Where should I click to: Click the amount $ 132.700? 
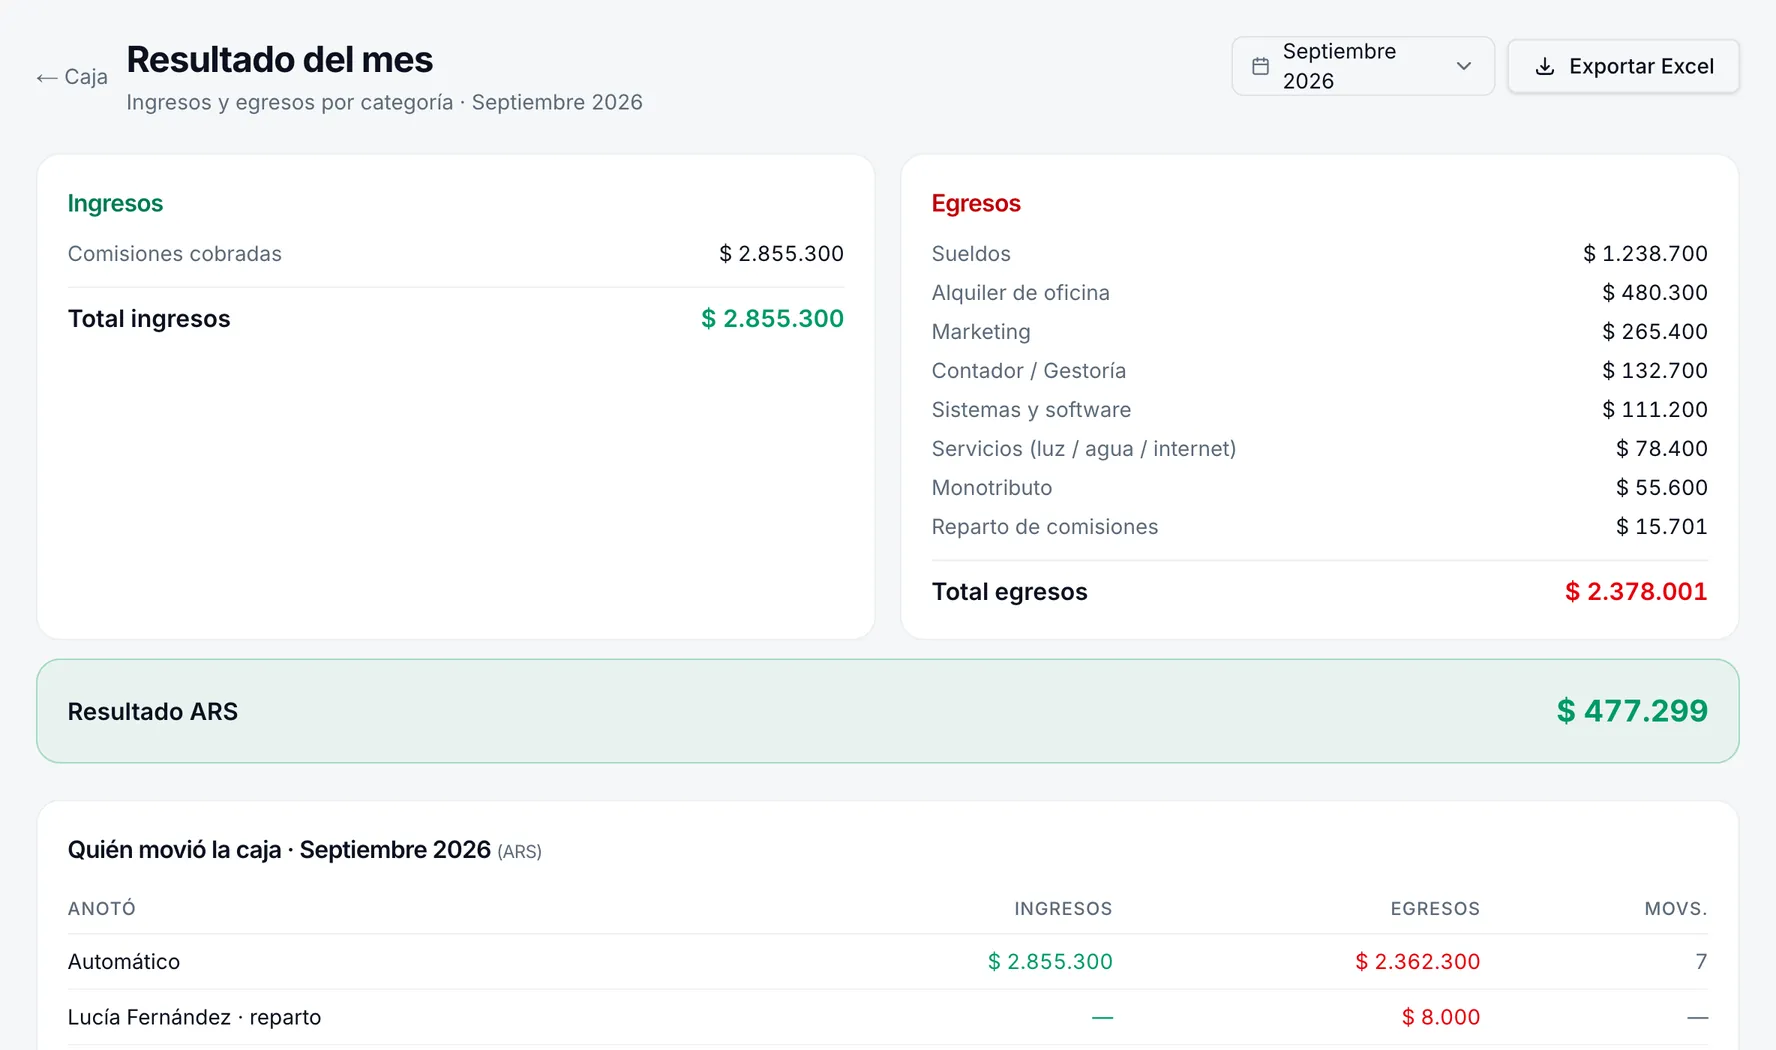pos(1655,371)
